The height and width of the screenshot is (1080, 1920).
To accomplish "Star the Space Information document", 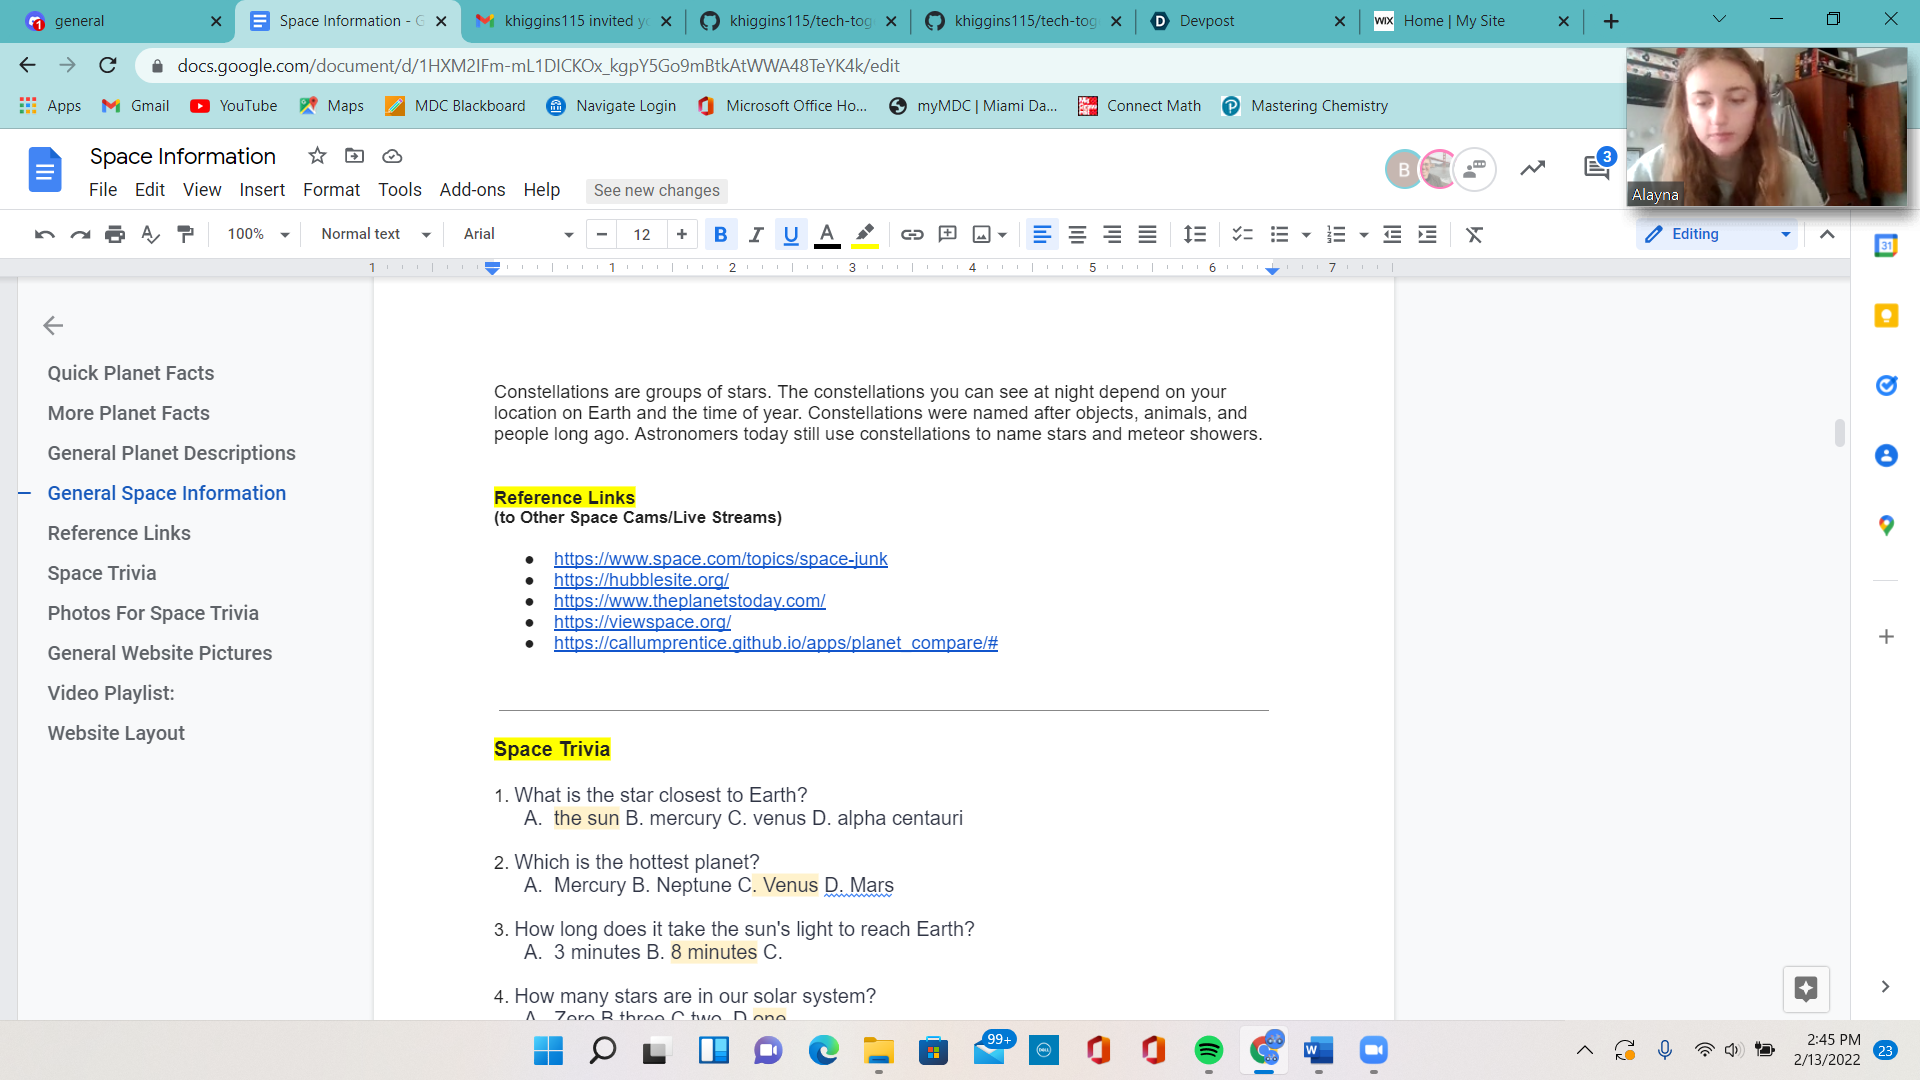I will pyautogui.click(x=317, y=156).
